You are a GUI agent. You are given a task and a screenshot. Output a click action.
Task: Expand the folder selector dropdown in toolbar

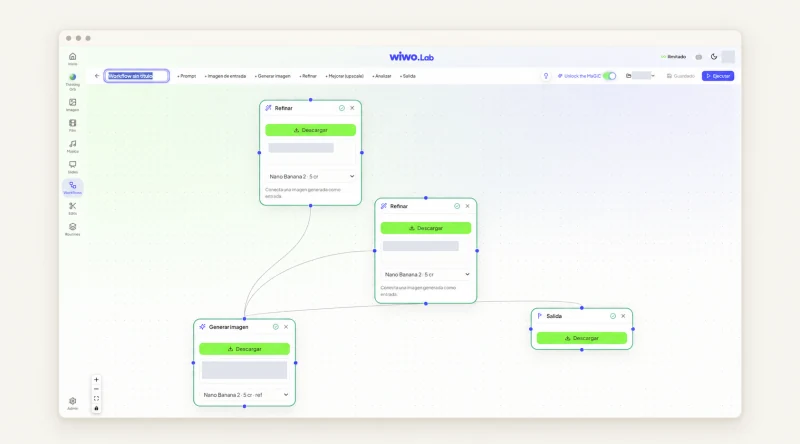(640, 76)
